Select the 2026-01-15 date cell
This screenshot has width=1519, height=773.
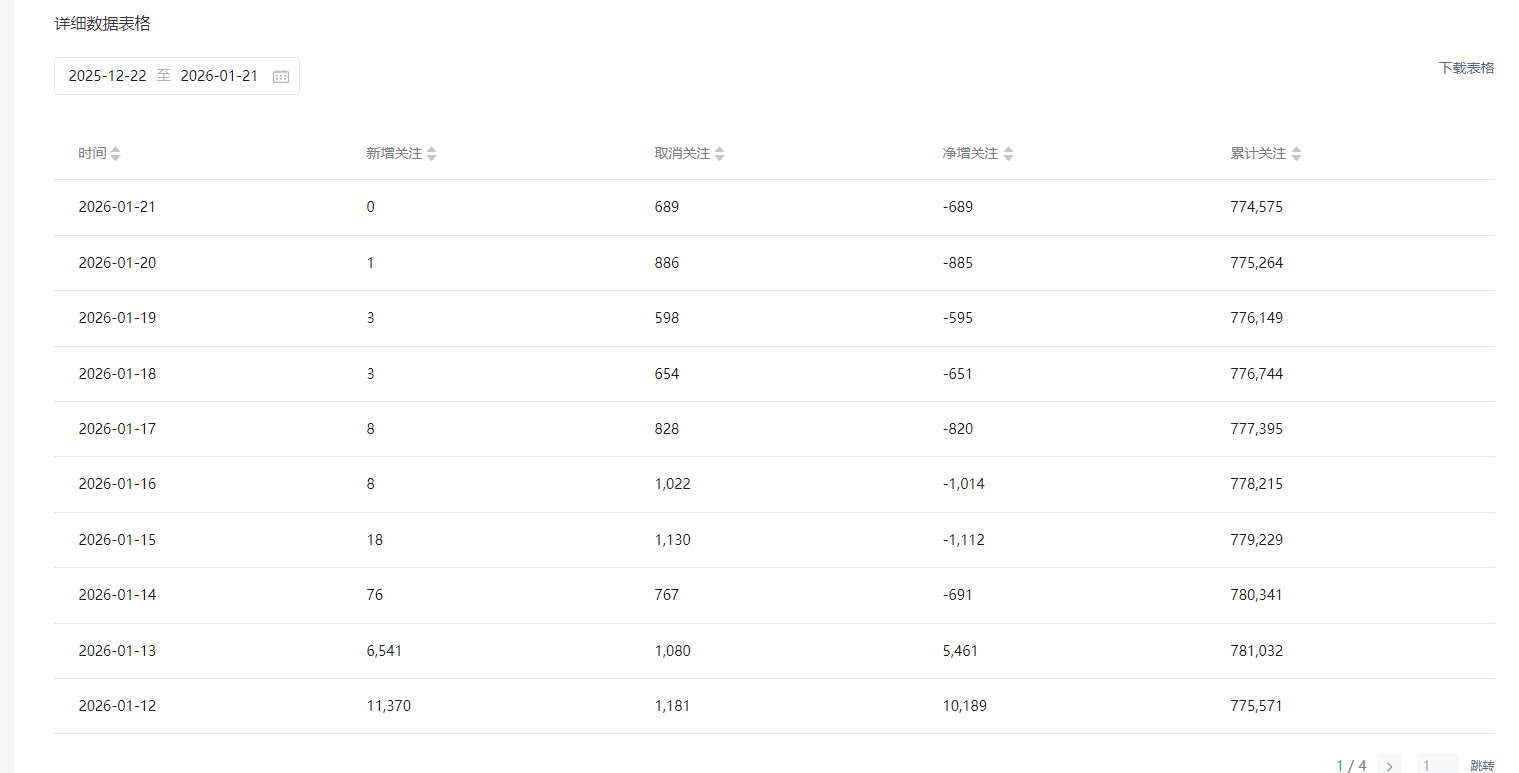pyautogui.click(x=117, y=540)
